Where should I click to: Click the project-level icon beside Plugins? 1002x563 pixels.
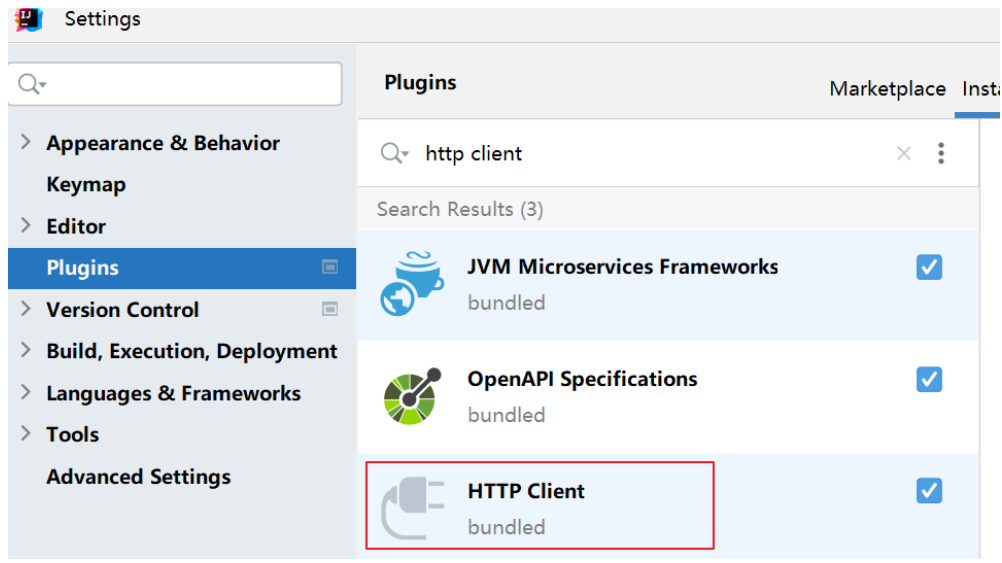330,267
